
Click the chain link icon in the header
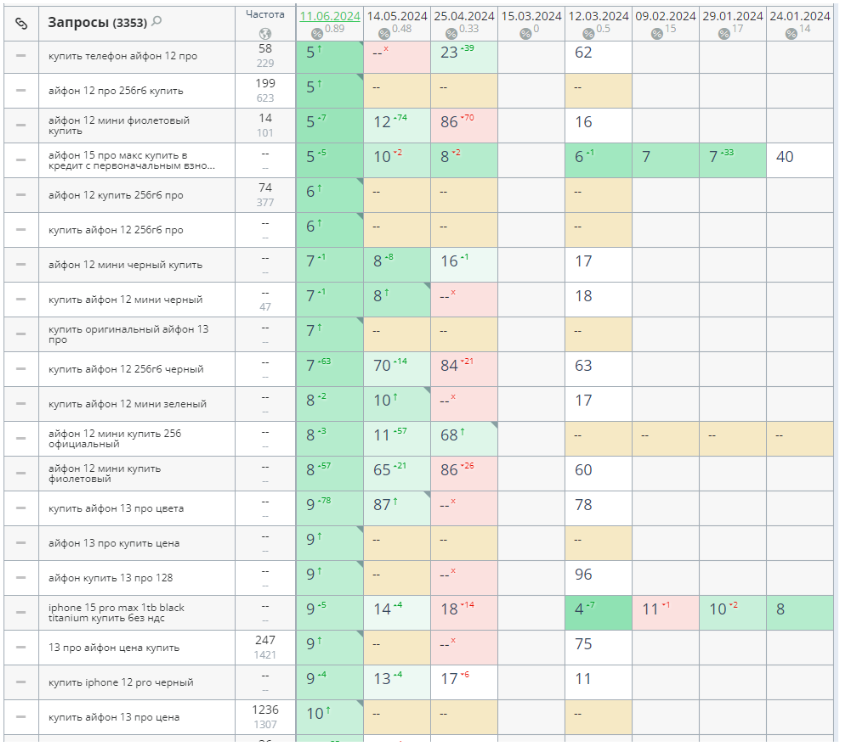pos(21,23)
